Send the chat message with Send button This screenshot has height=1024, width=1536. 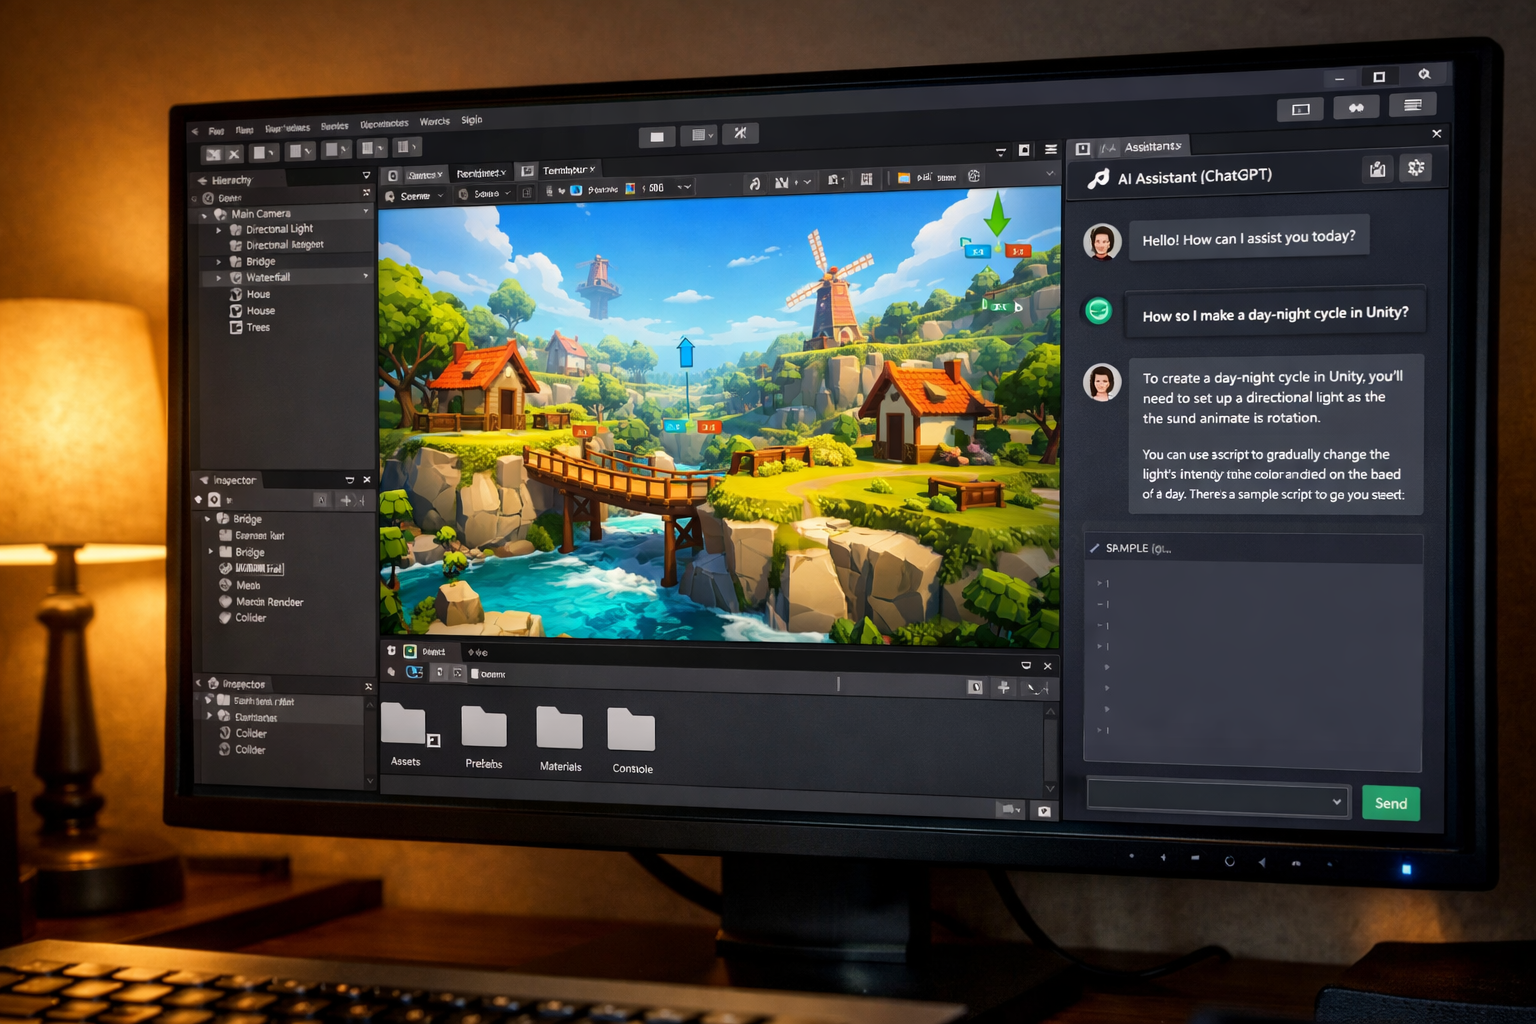(1391, 803)
